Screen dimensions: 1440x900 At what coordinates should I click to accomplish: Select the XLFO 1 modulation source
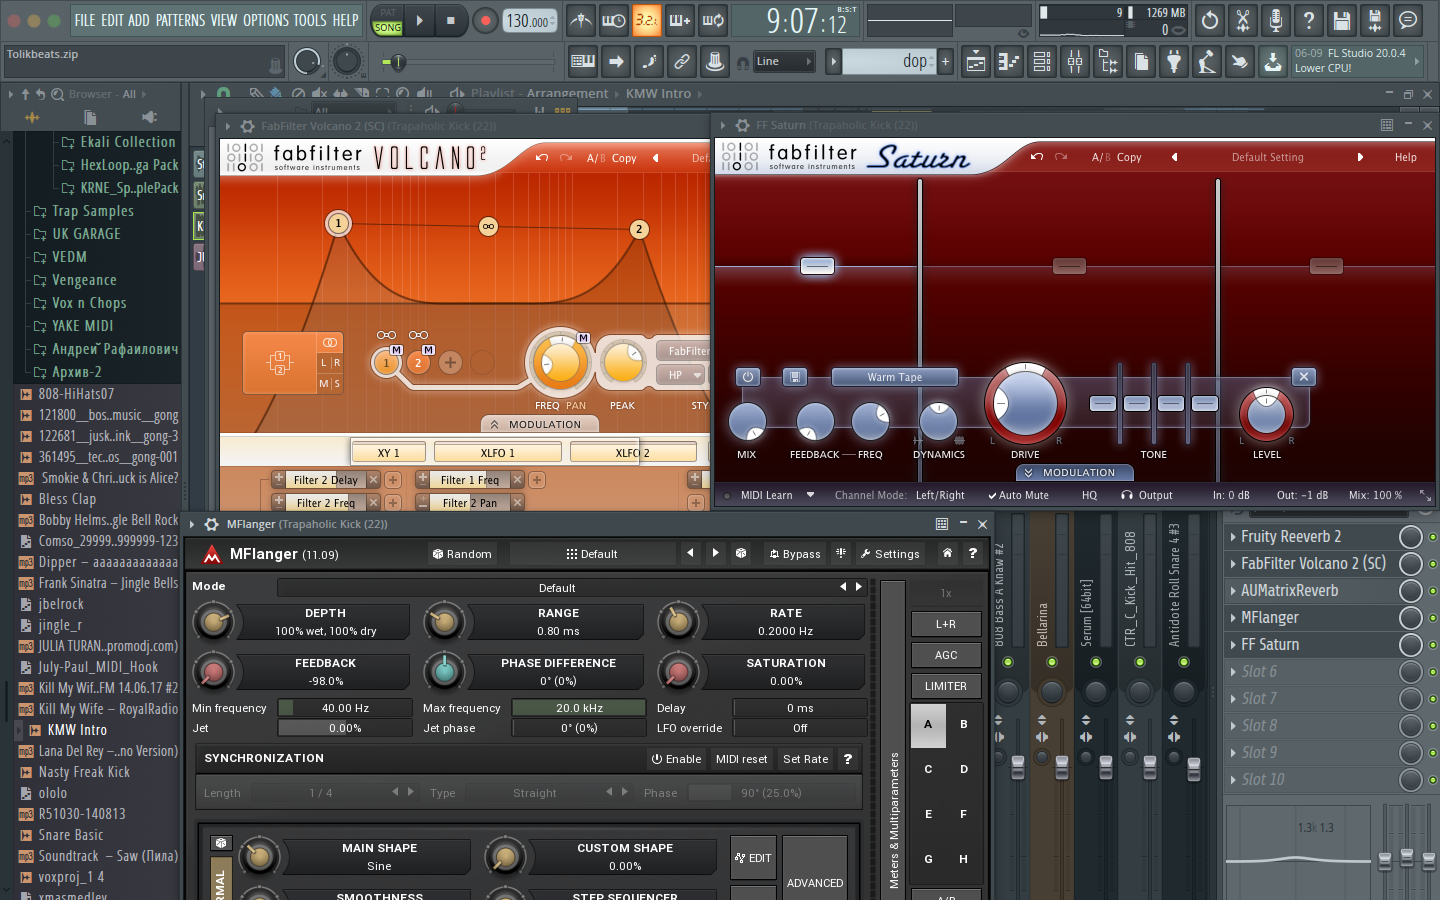coord(497,453)
